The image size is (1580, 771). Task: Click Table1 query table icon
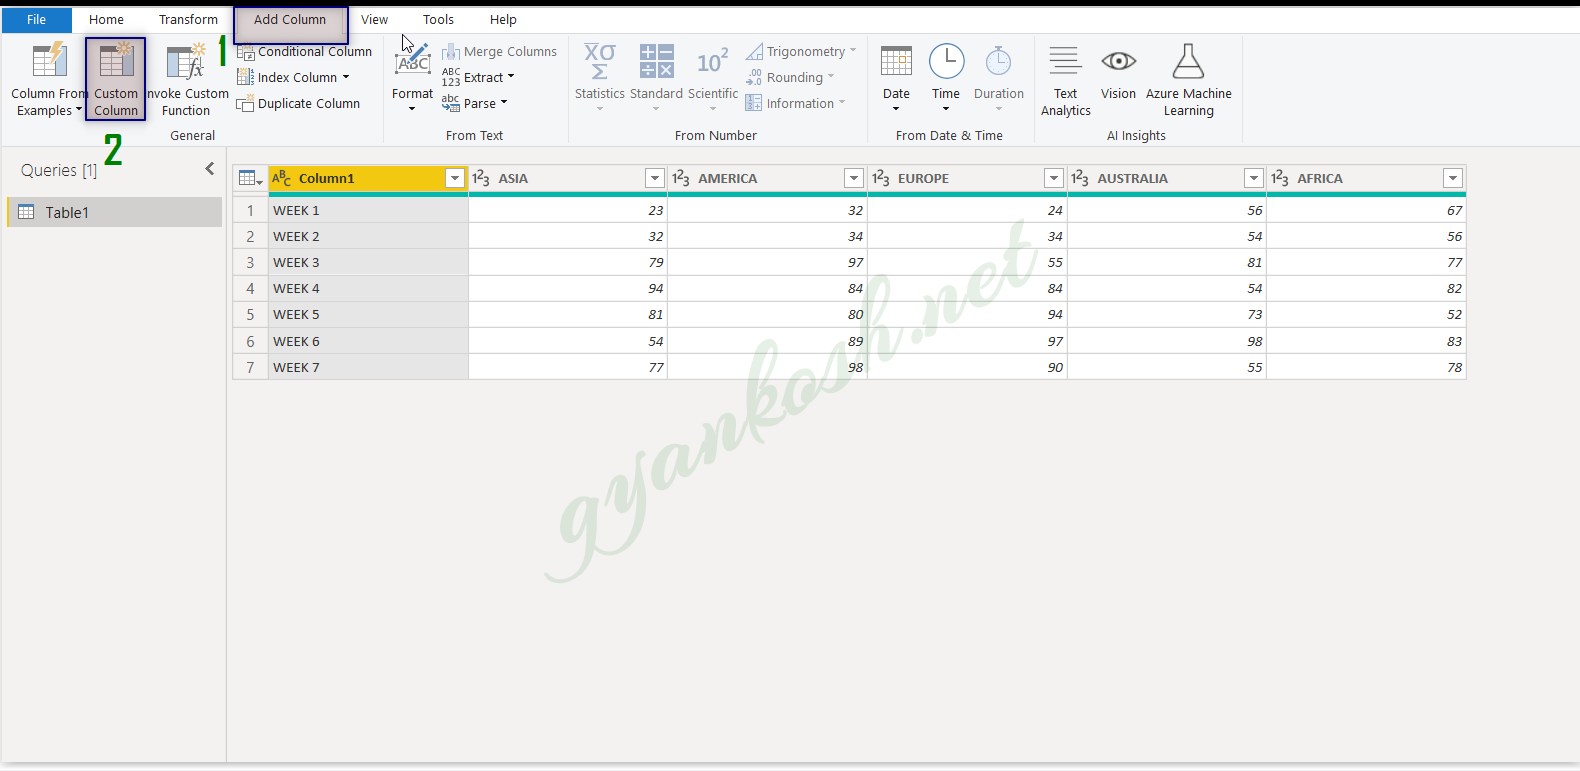pos(27,212)
